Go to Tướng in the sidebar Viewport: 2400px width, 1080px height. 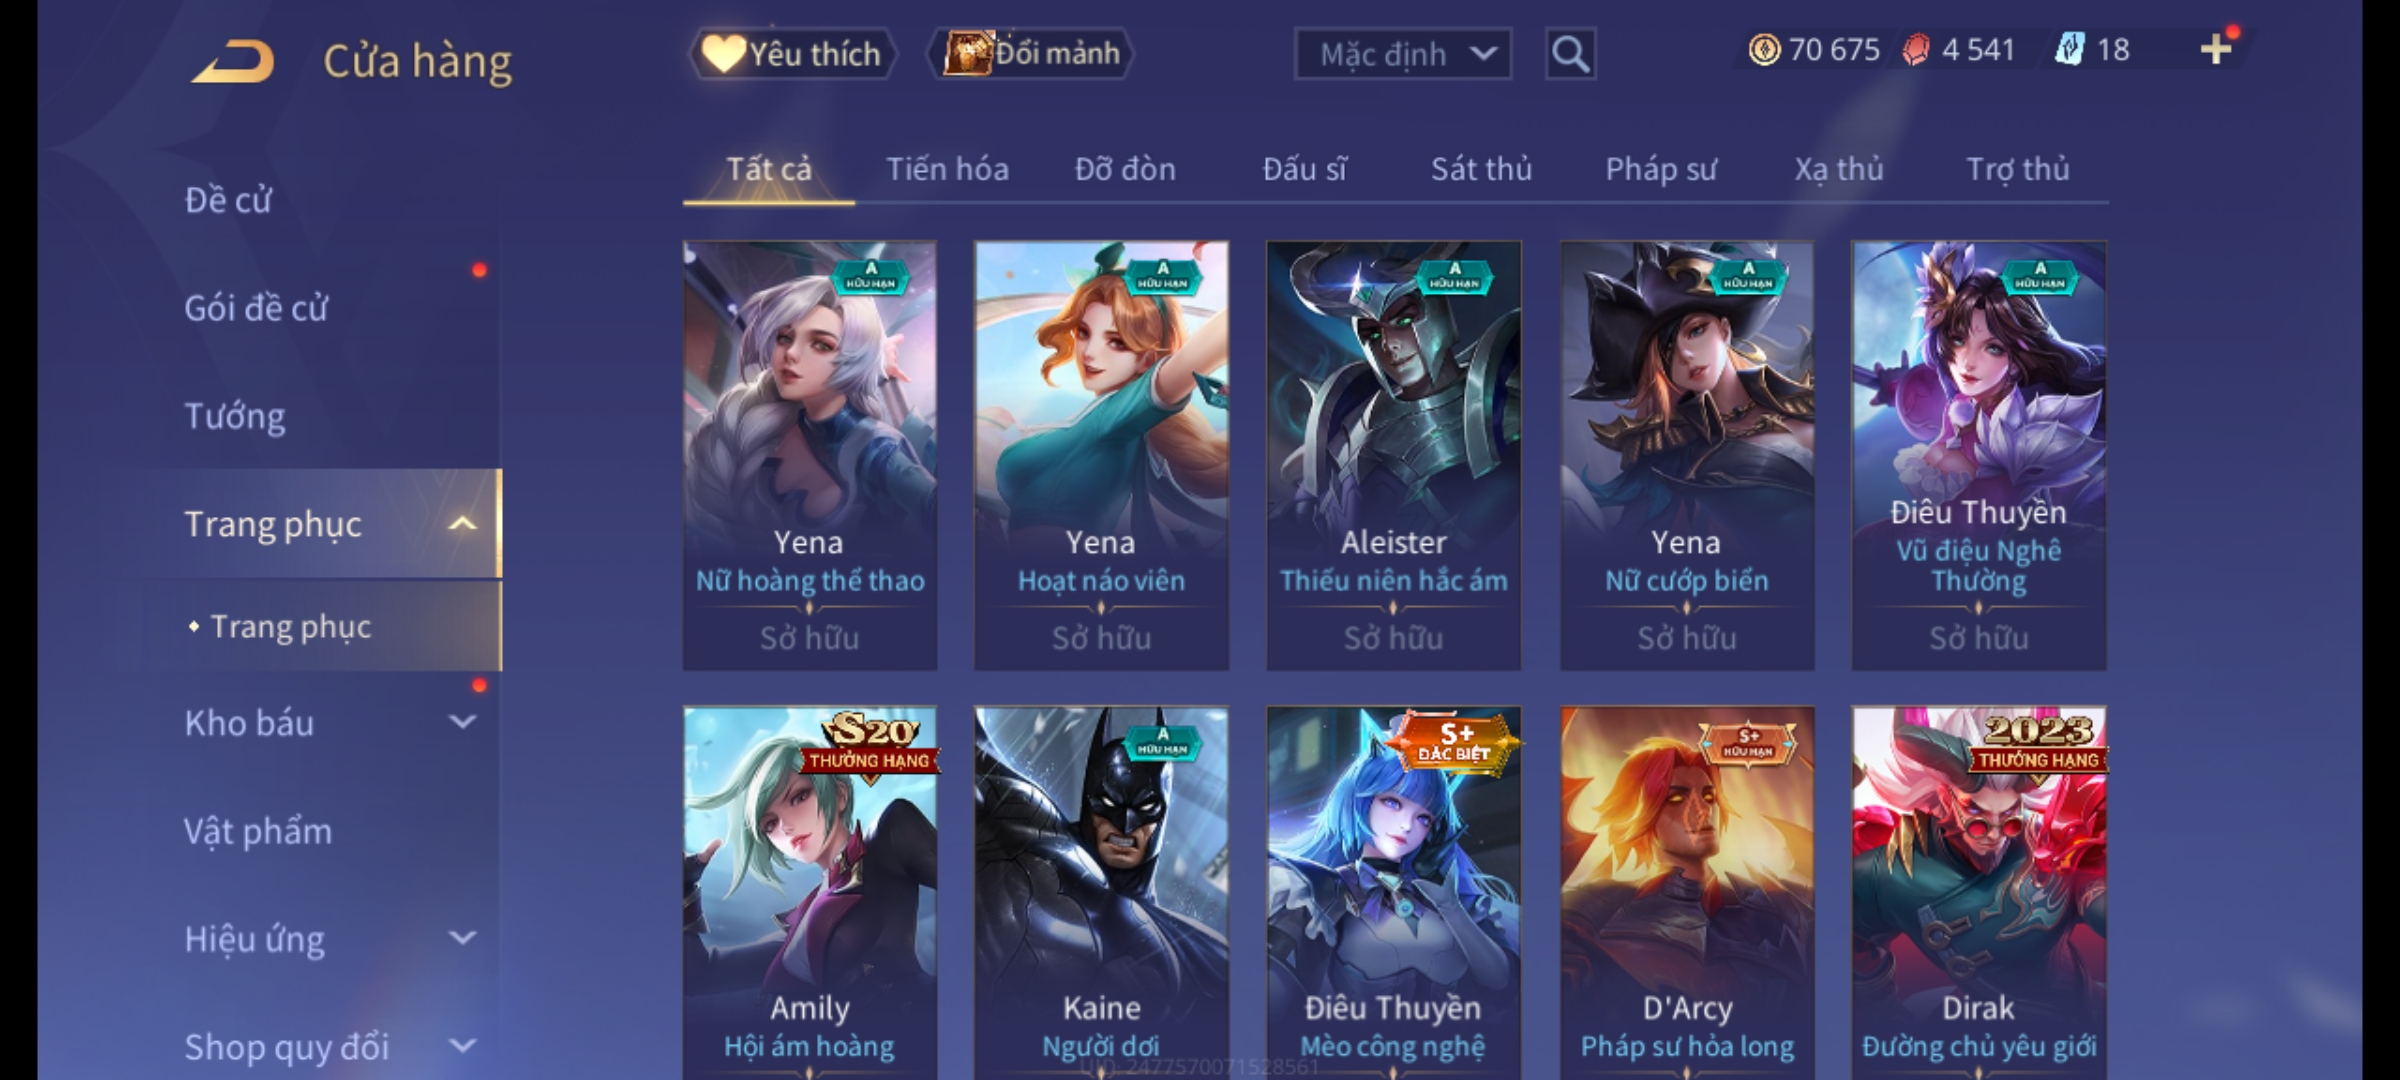[236, 415]
